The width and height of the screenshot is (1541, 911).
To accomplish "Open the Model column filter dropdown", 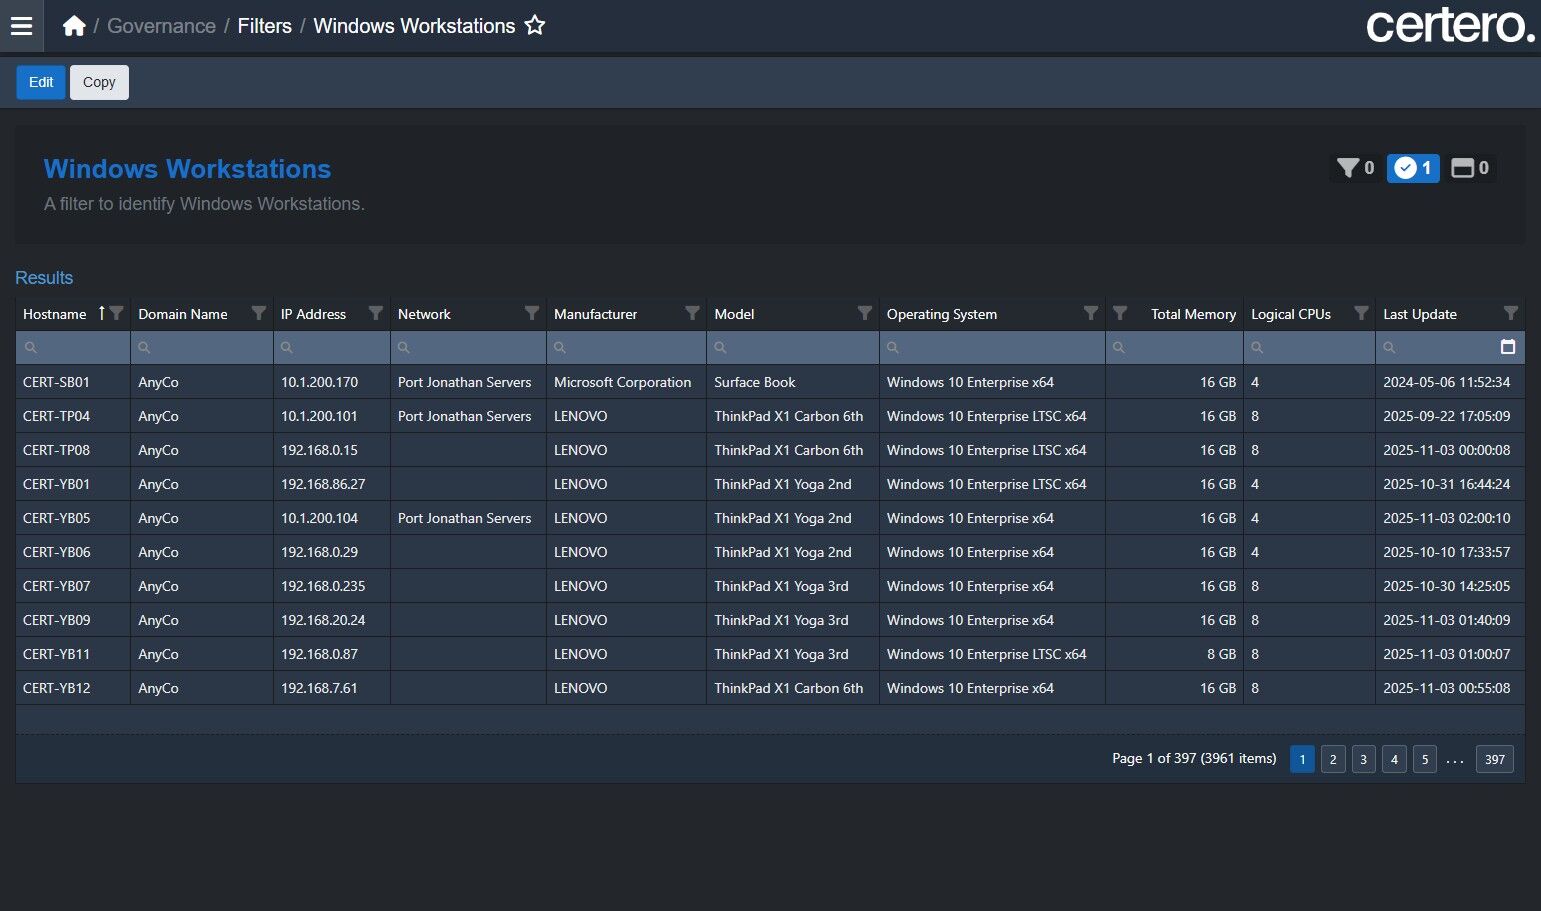I will tap(864, 314).
